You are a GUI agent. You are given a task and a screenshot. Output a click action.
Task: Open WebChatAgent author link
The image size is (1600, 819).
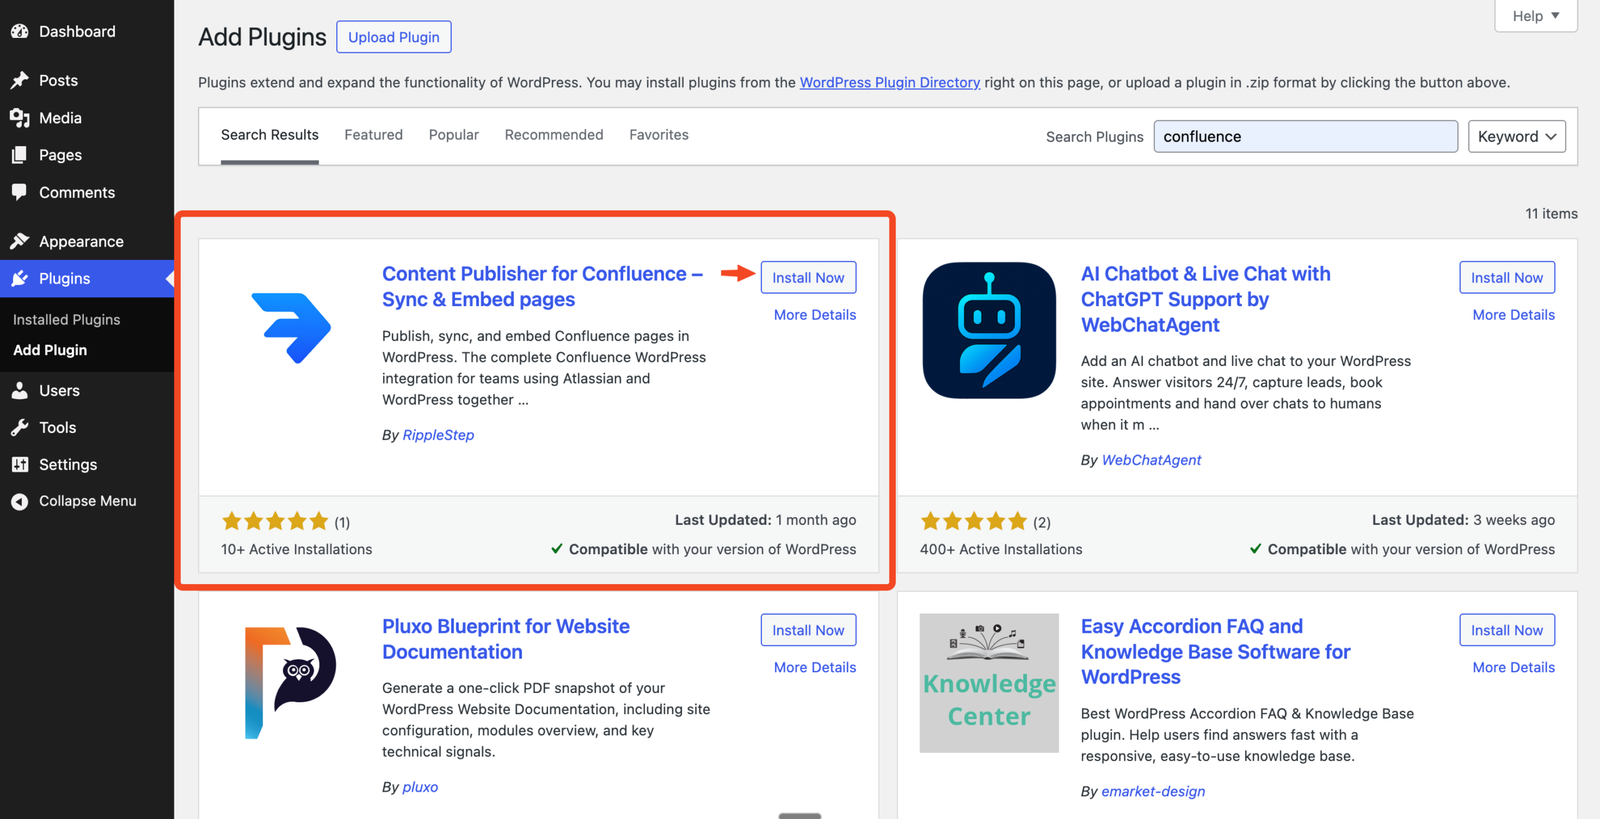pyautogui.click(x=1151, y=460)
